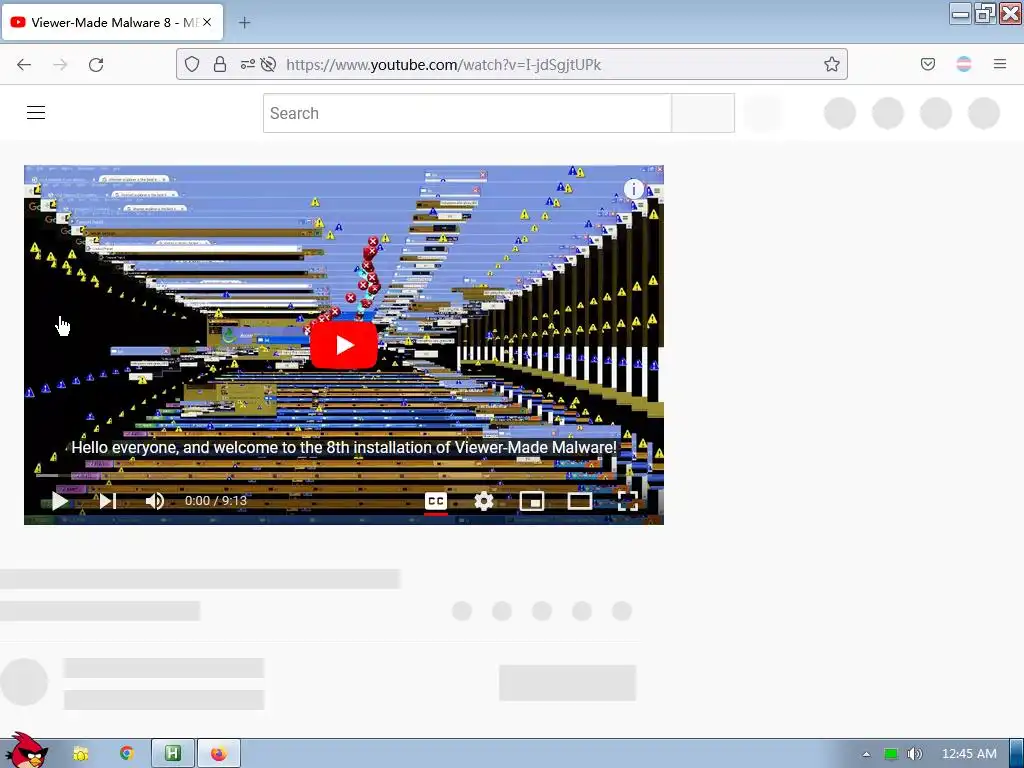Viewport: 1024px width, 768px height.
Task: Open video settings gear
Action: pos(484,501)
